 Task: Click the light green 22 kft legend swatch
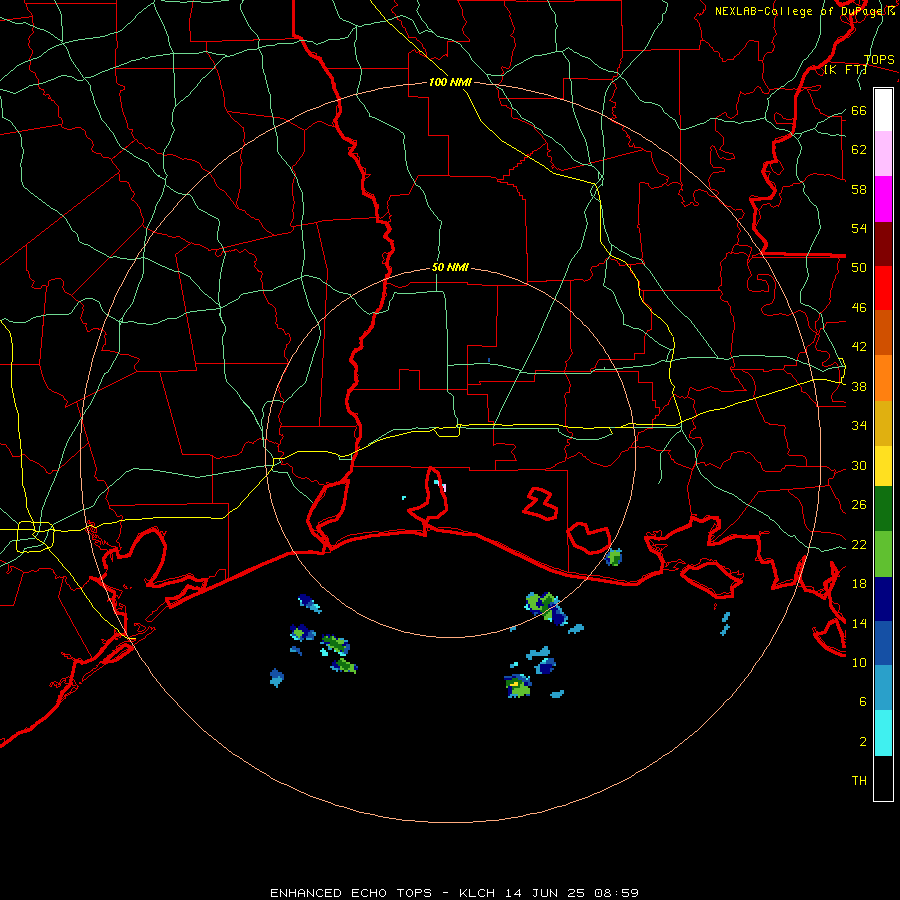click(x=883, y=554)
